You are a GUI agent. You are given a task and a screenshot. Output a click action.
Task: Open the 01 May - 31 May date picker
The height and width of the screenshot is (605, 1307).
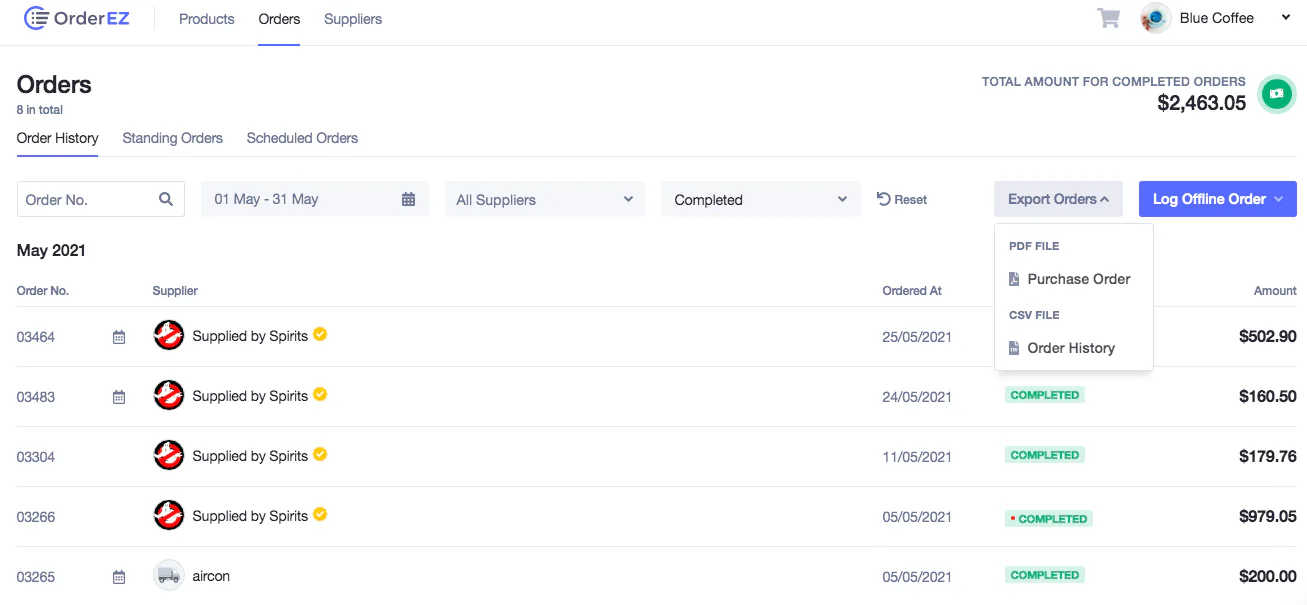tap(315, 199)
